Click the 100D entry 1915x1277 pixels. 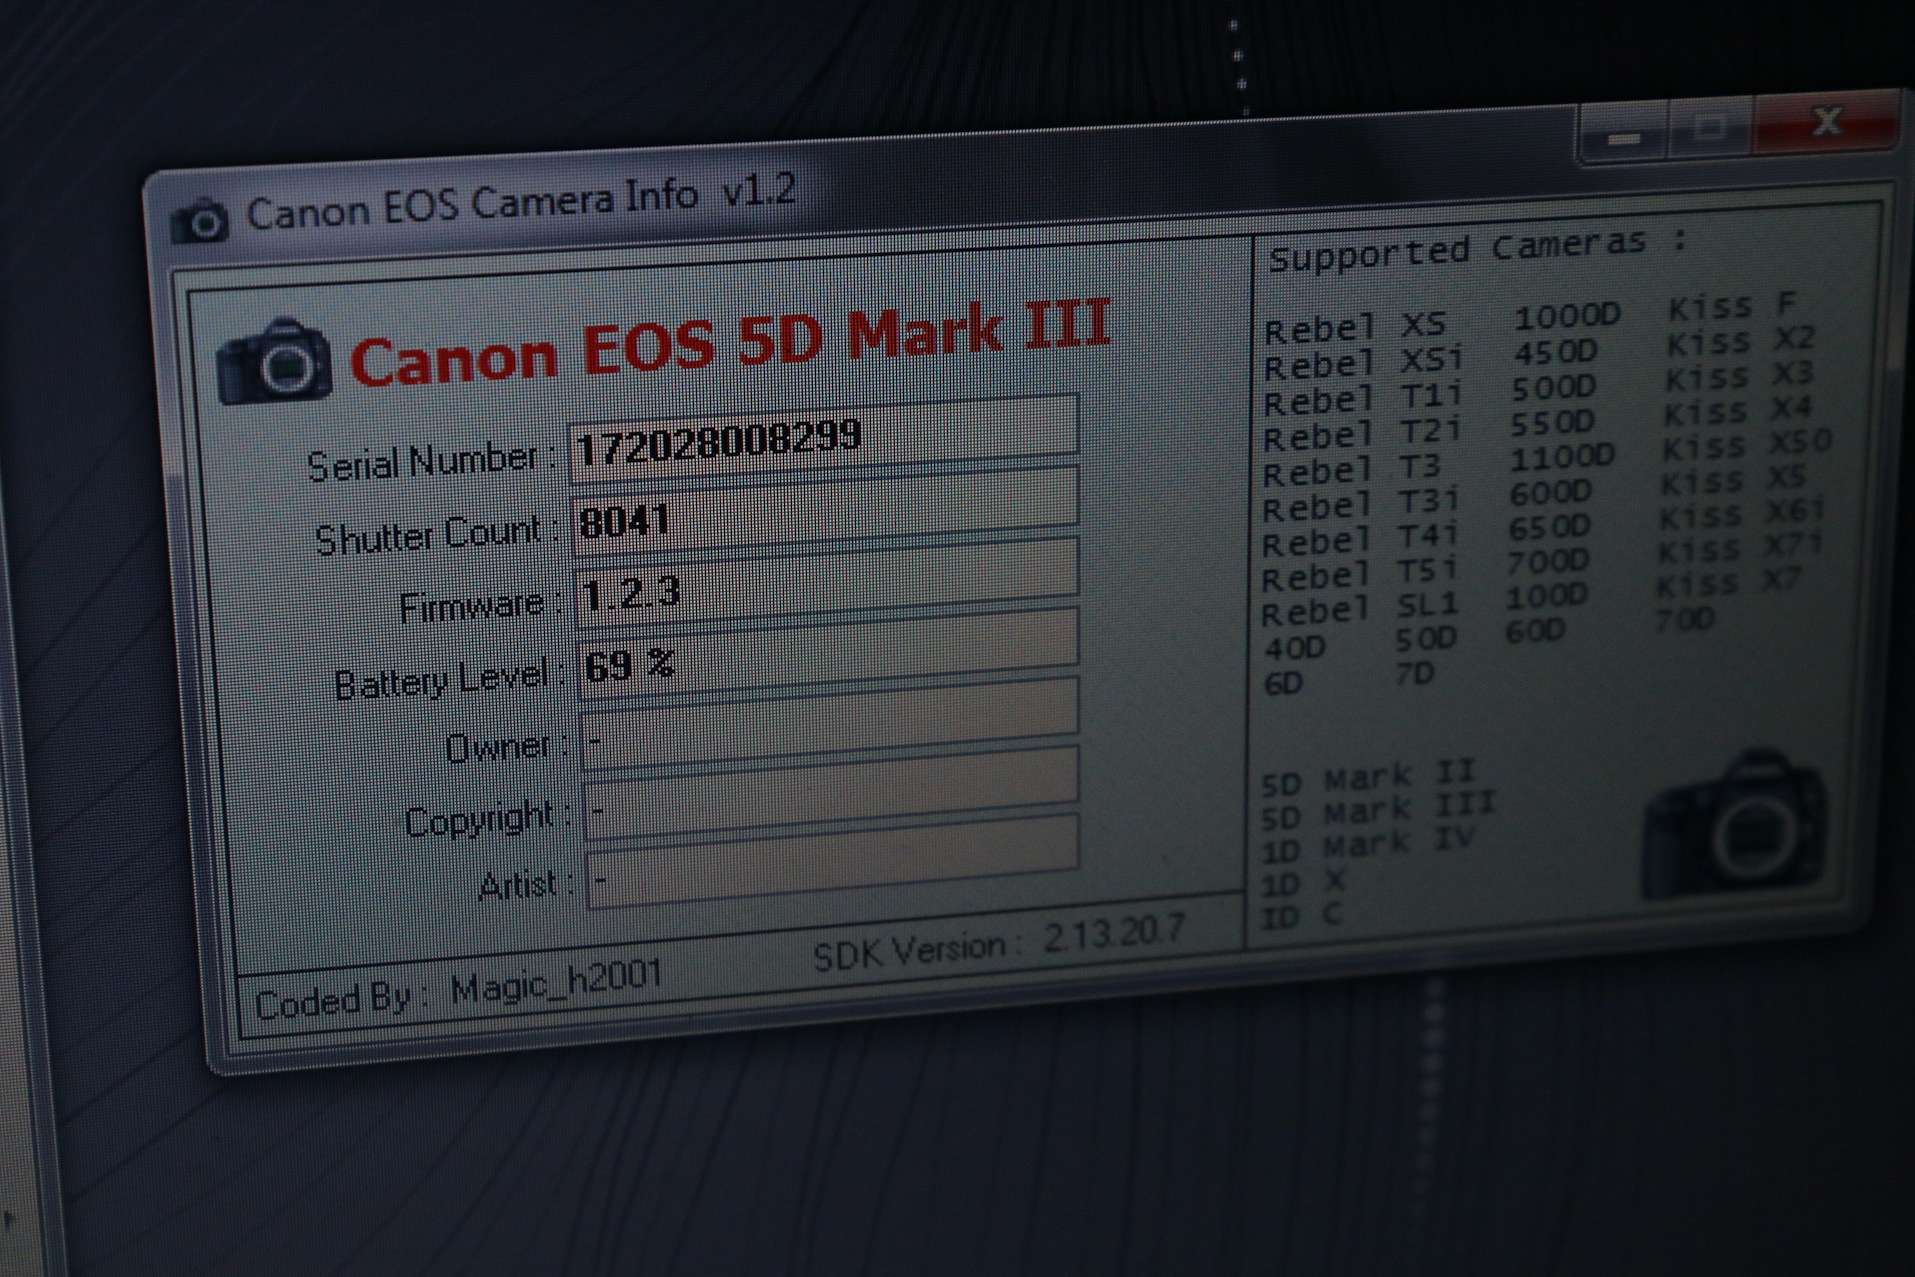(x=1547, y=596)
